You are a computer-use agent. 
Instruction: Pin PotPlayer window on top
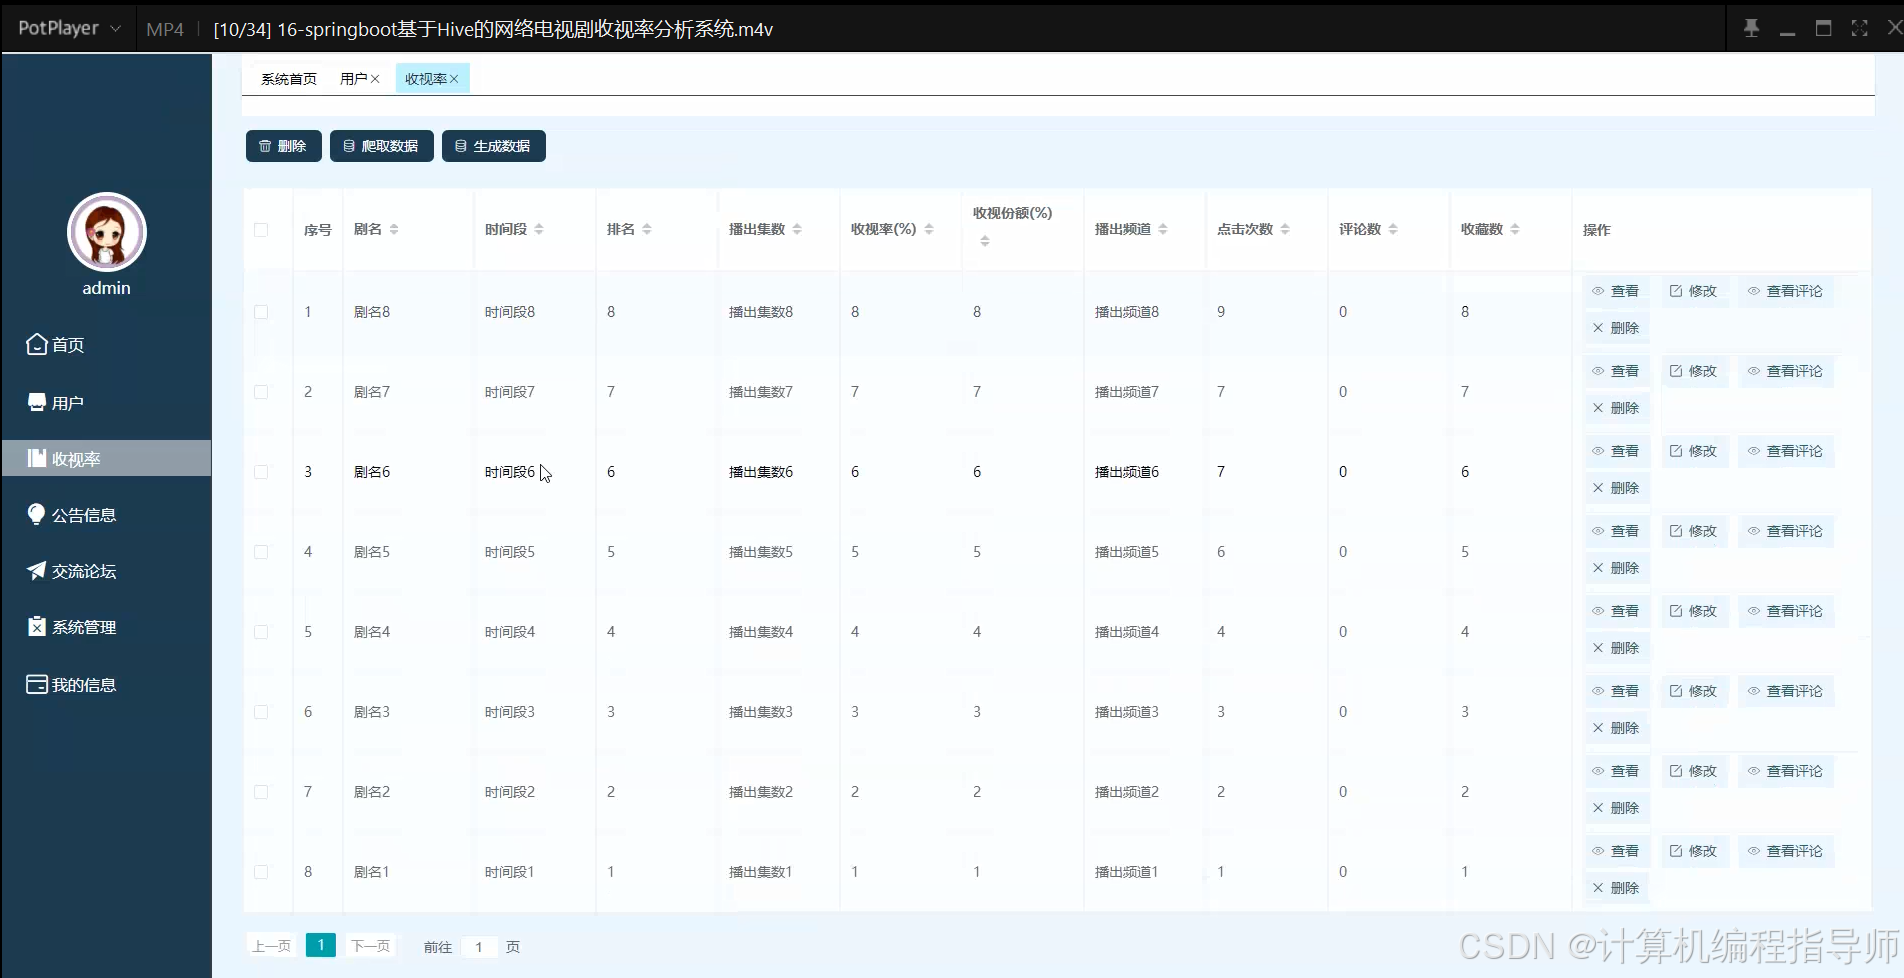[1751, 28]
